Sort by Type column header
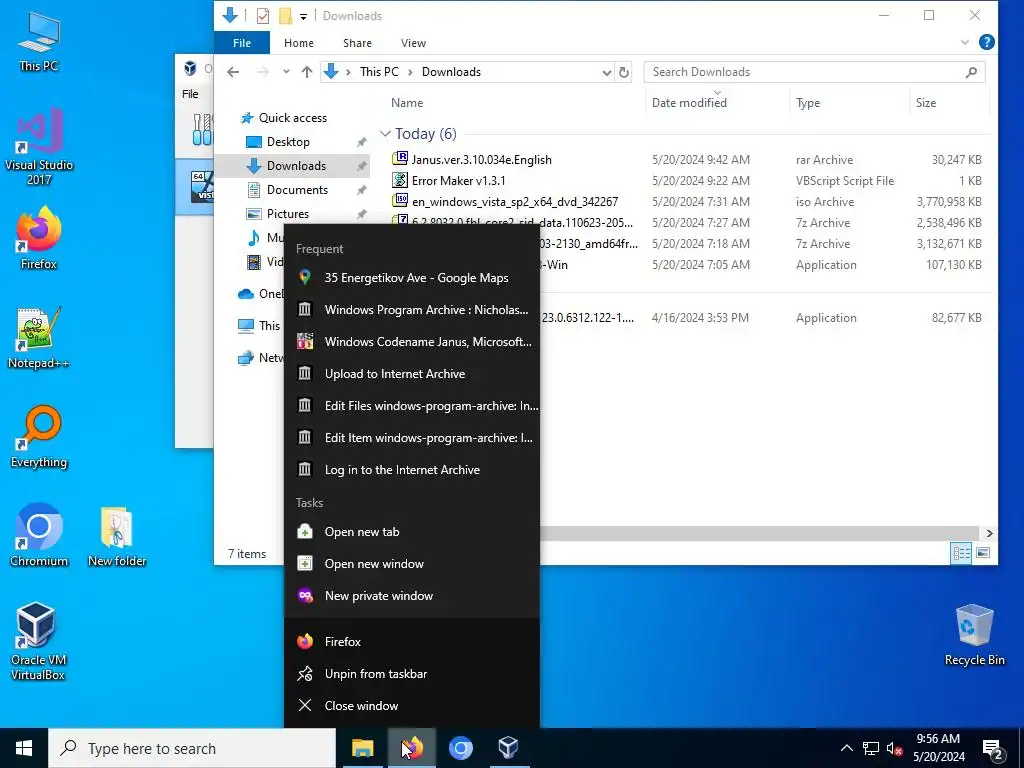This screenshot has width=1024, height=768. 848,103
